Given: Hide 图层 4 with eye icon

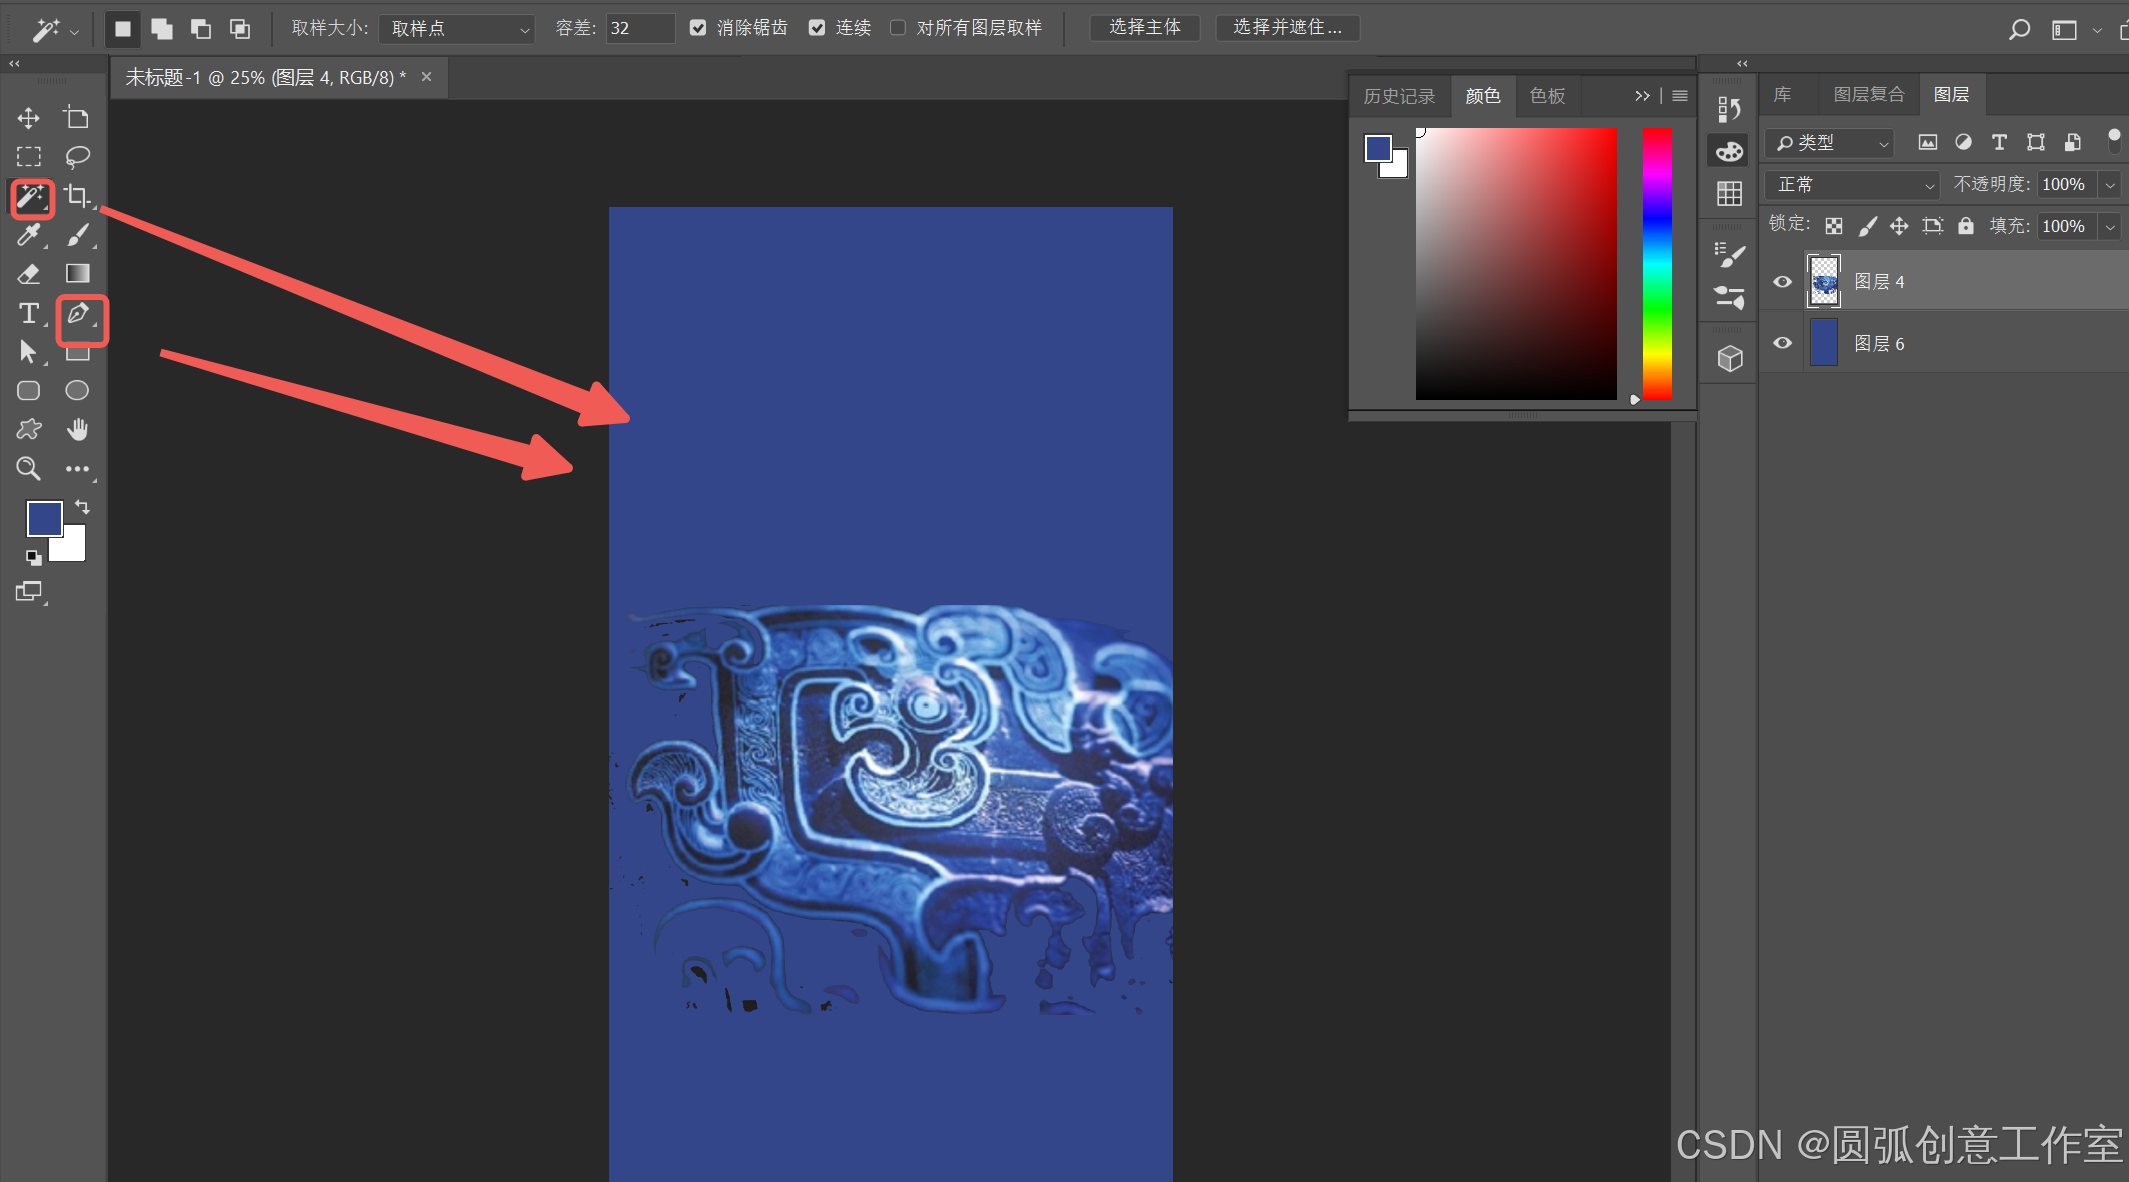Looking at the screenshot, I should (x=1782, y=282).
